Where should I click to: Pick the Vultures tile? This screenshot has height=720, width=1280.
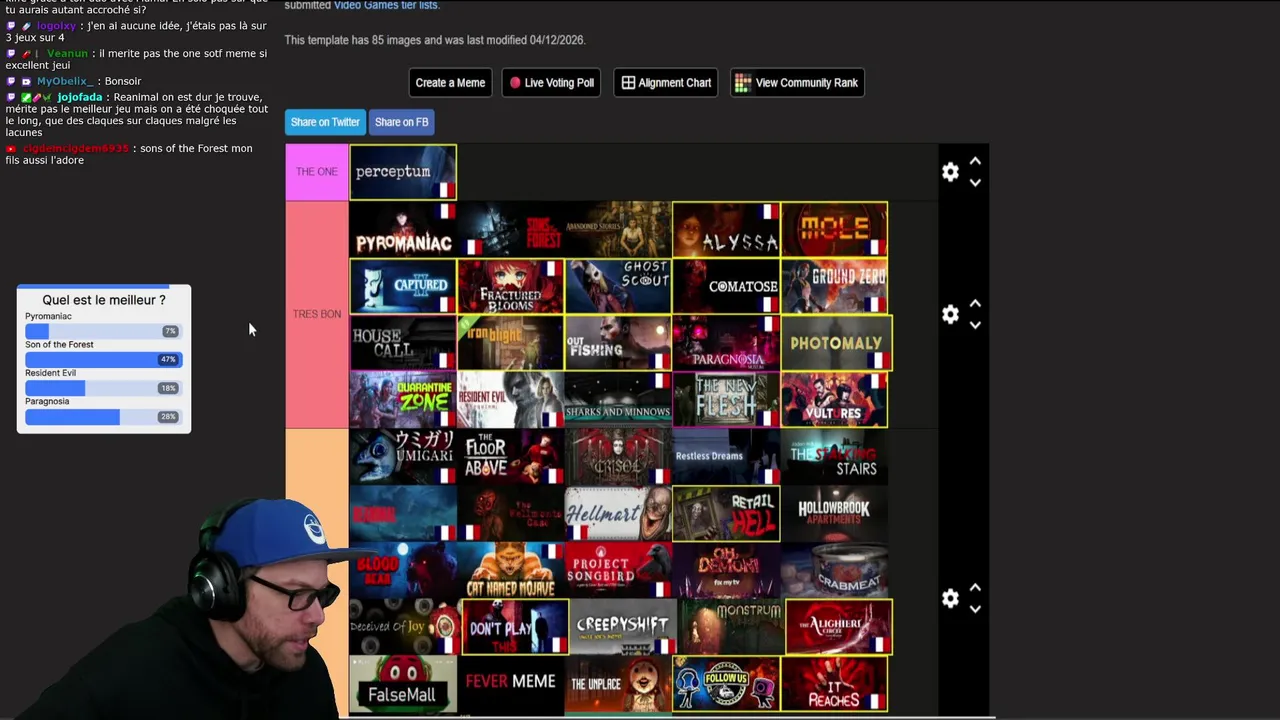point(834,400)
